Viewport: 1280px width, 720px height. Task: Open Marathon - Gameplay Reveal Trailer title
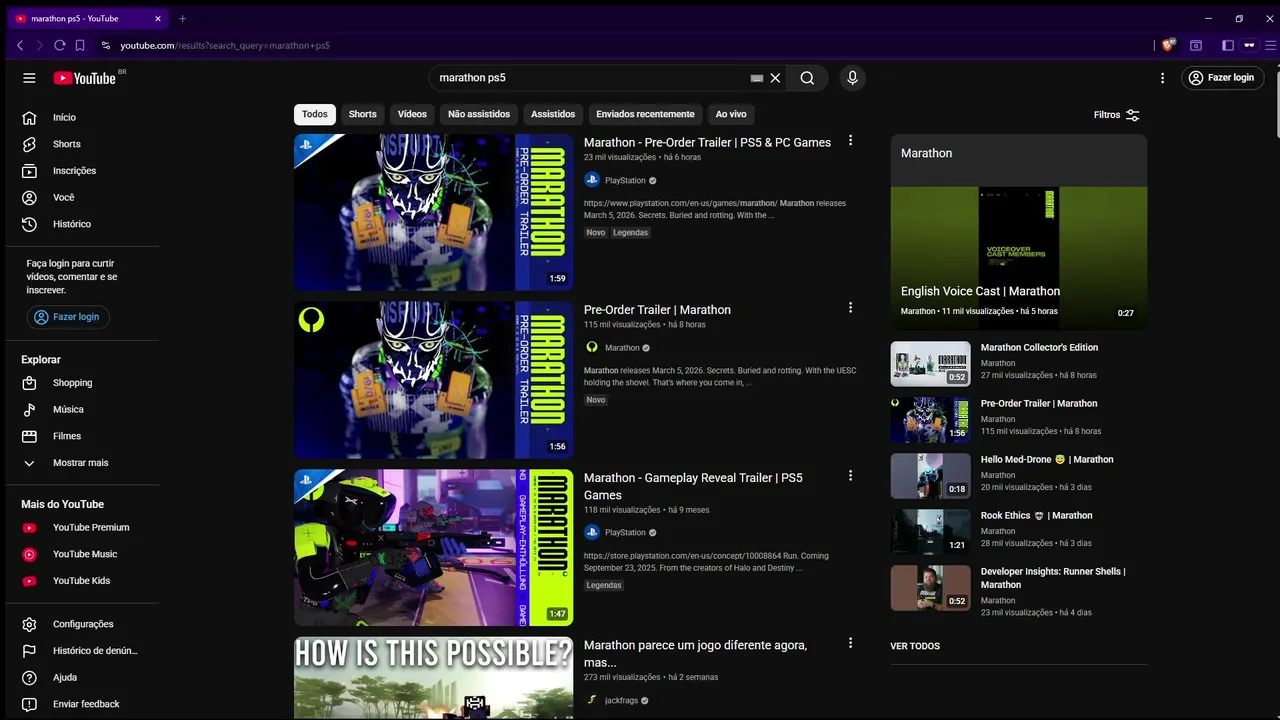(693, 486)
